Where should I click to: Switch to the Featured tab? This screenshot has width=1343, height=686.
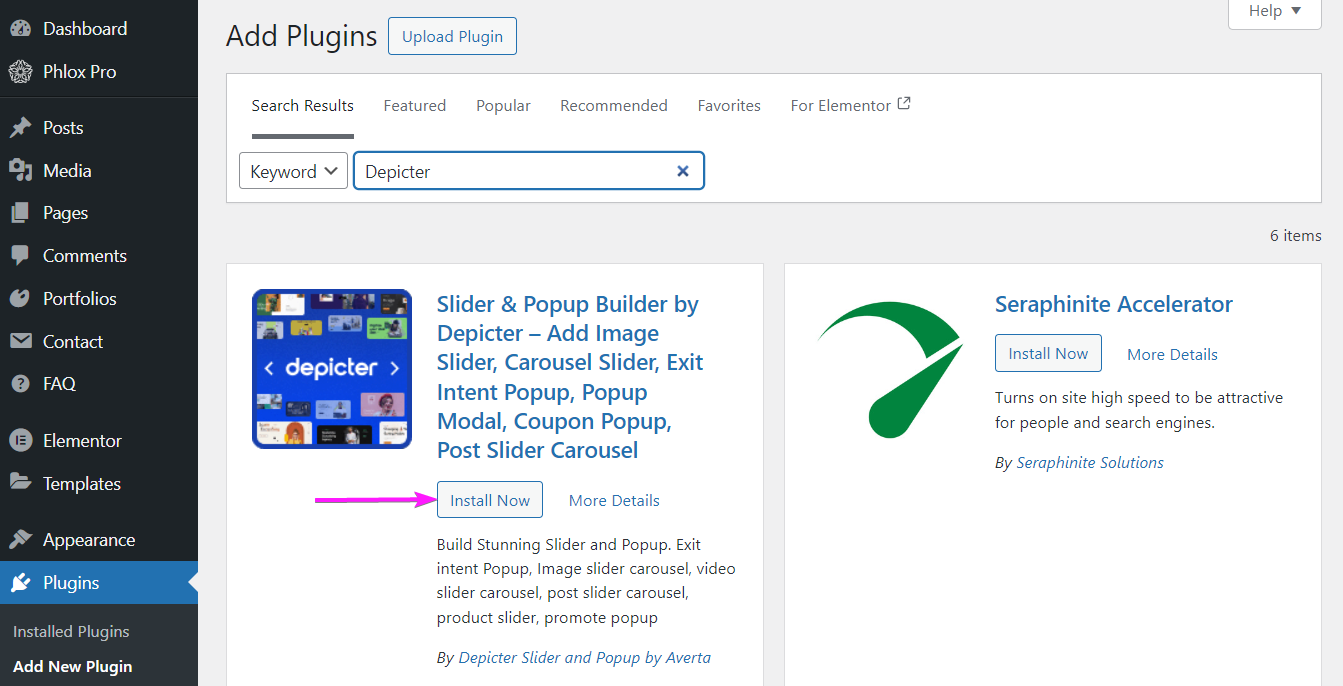tap(415, 106)
